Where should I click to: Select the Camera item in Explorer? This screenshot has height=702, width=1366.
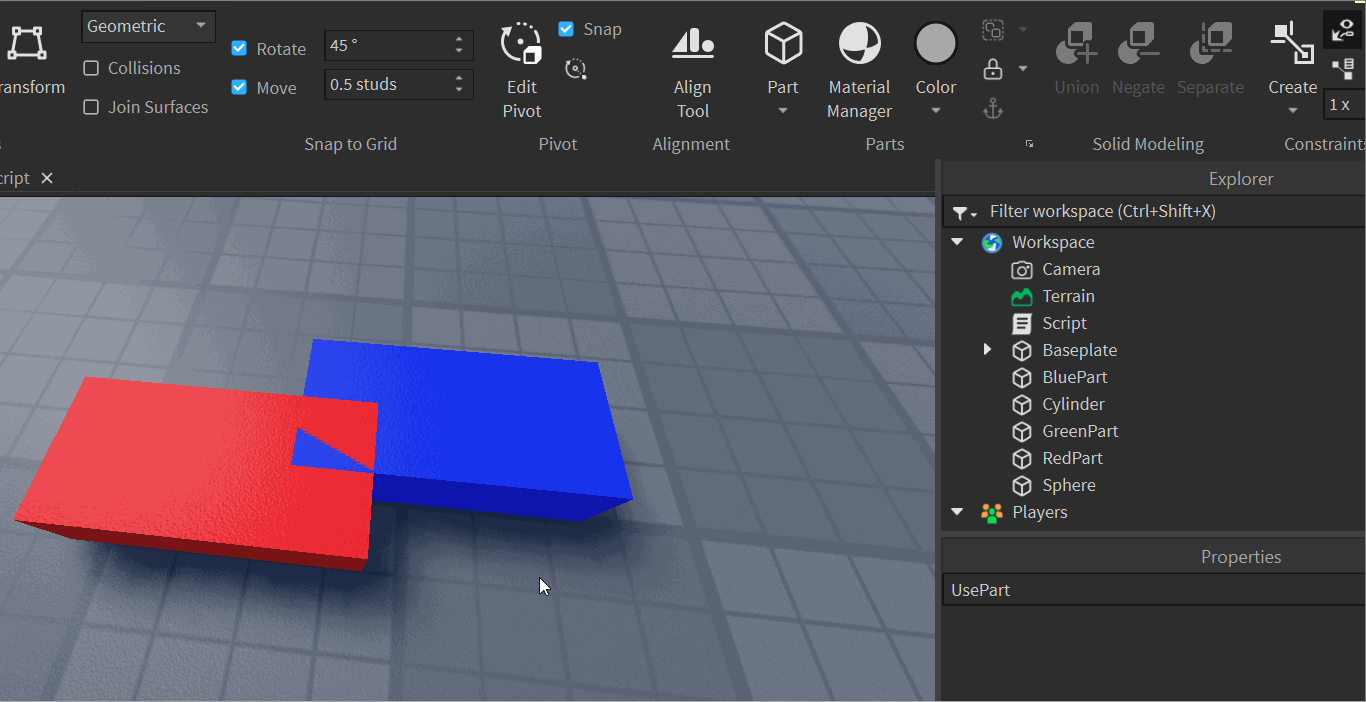(1071, 269)
